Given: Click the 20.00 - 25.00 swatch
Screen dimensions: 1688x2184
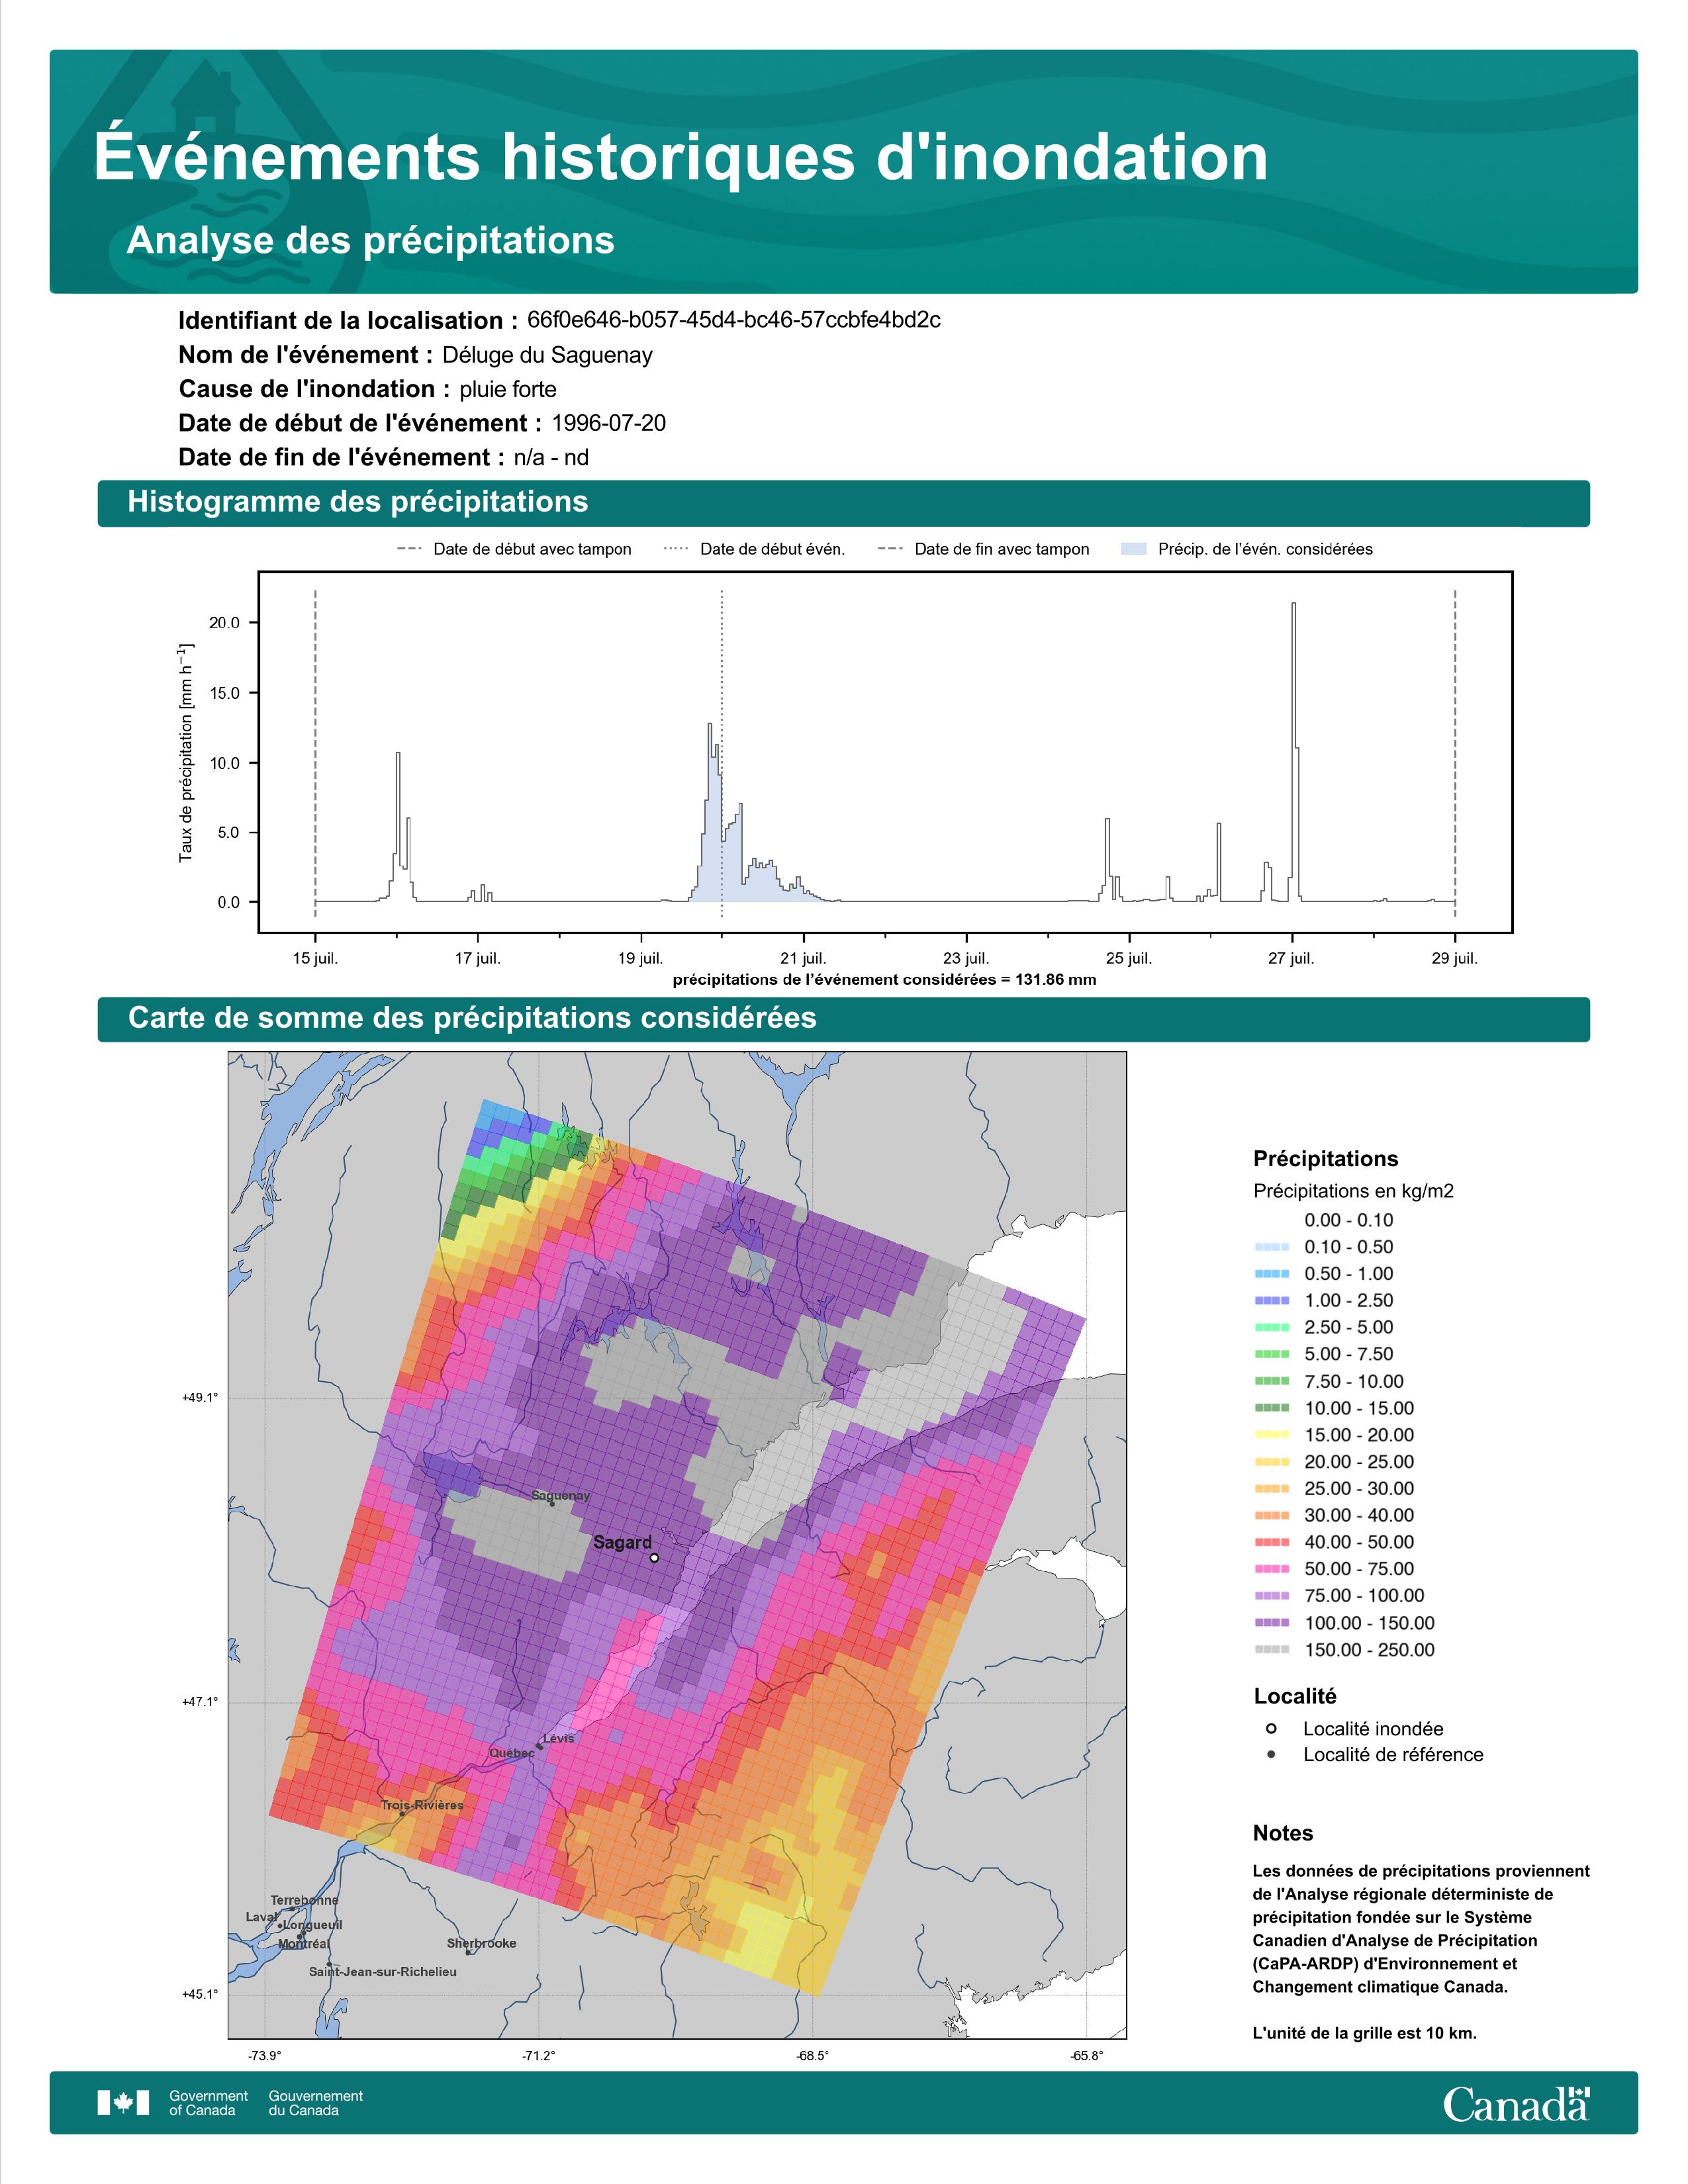Looking at the screenshot, I should 1271,1462.
